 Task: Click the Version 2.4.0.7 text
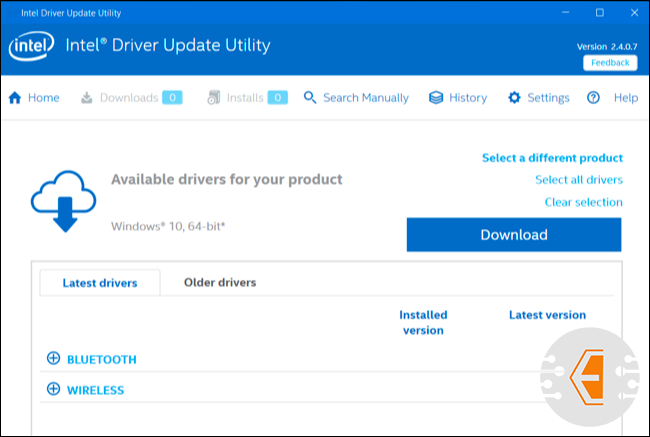point(607,46)
